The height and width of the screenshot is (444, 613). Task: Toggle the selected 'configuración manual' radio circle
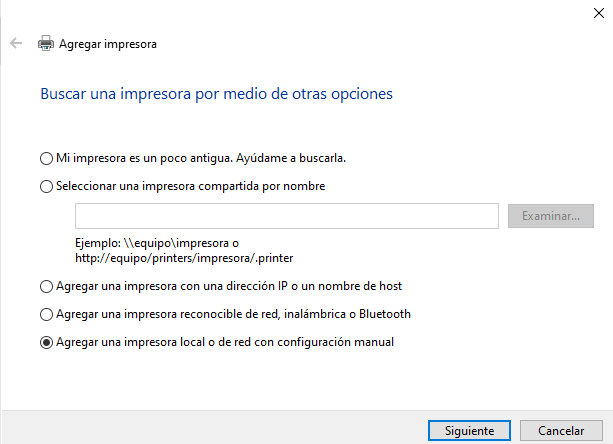pos(47,342)
